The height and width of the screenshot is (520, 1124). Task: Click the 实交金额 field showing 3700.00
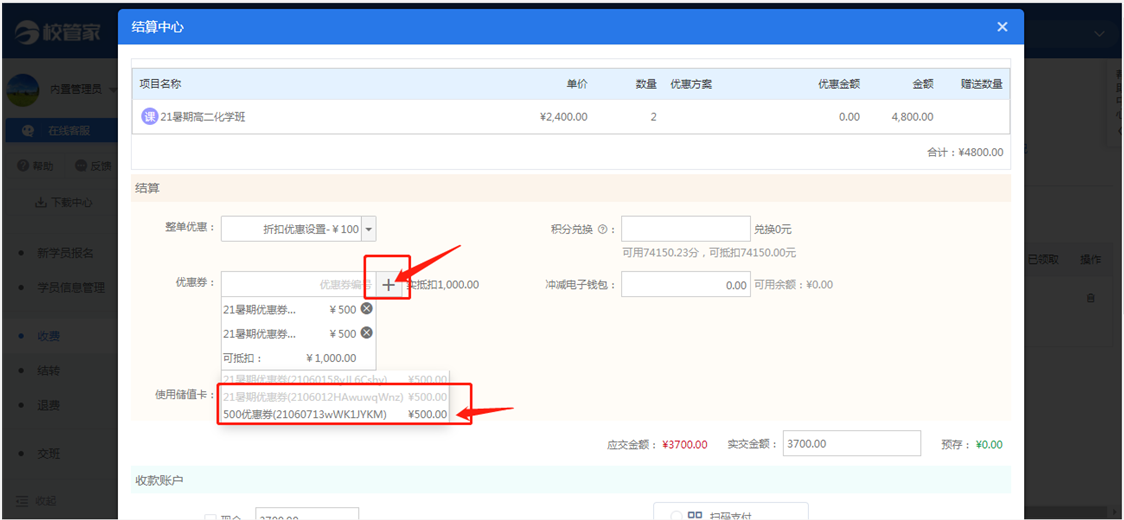coord(852,444)
